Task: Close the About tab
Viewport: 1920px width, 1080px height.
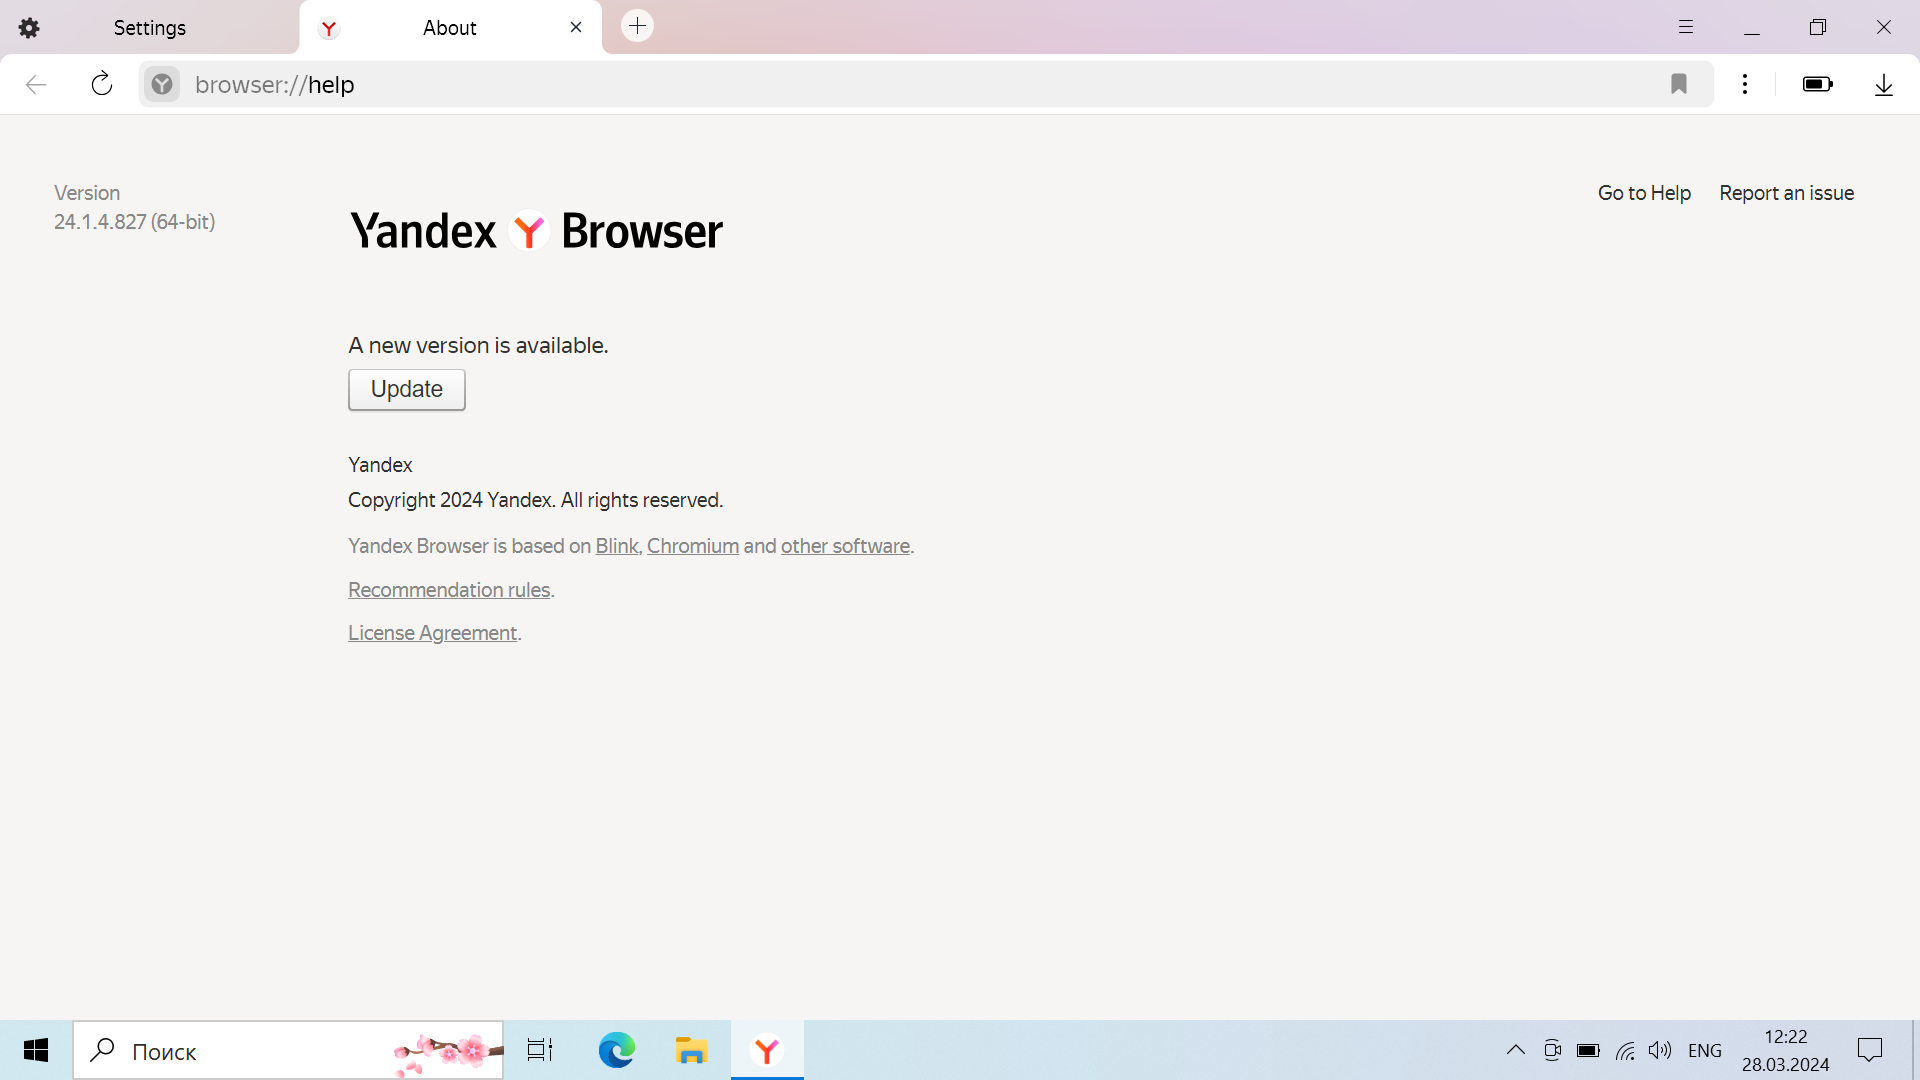Action: (576, 27)
